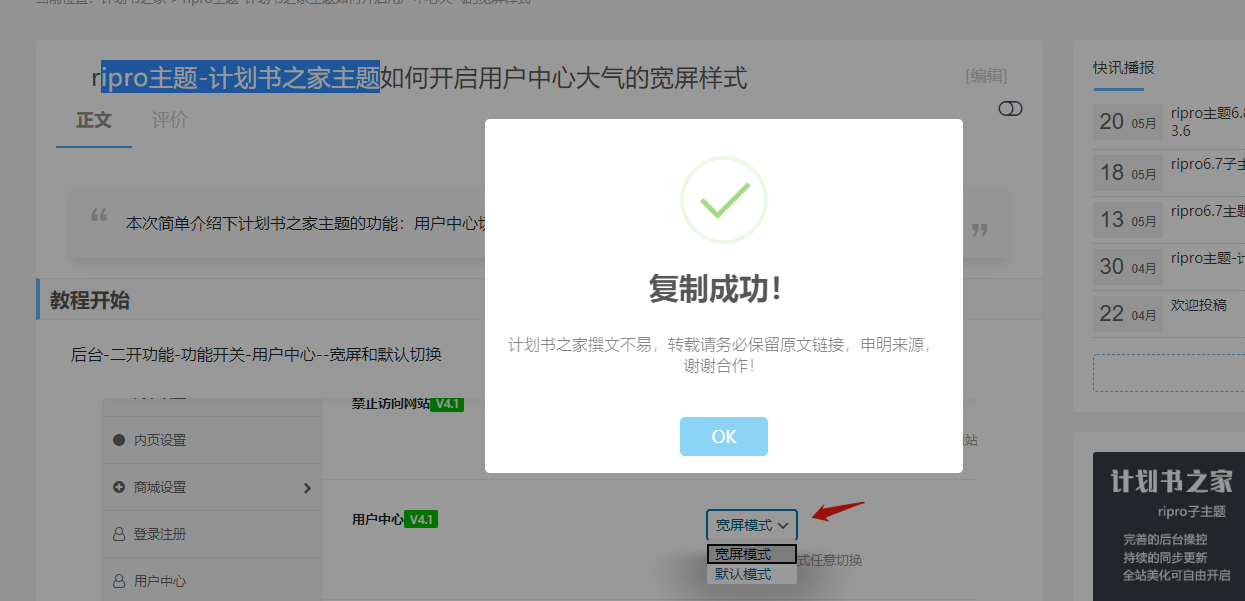The image size is (1245, 601).
Task: Switch to the 正文 tab
Action: pos(94,120)
